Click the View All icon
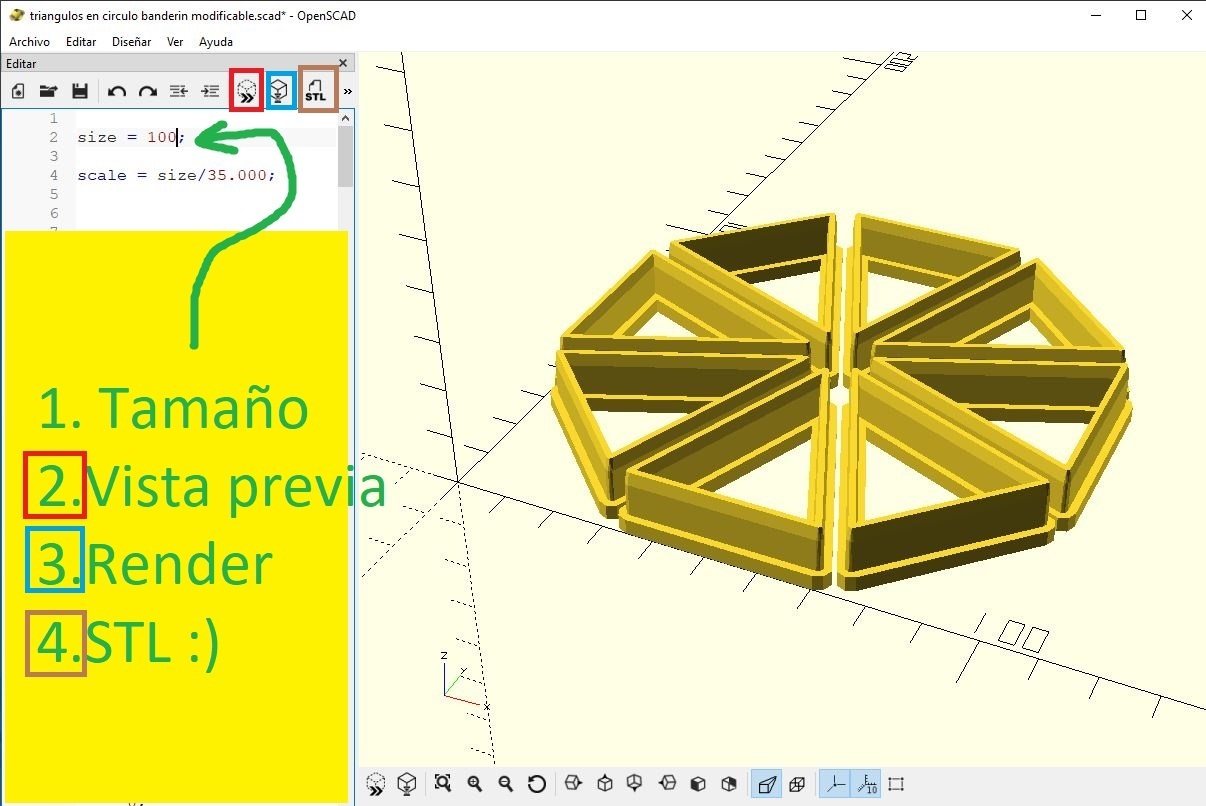 click(x=443, y=784)
